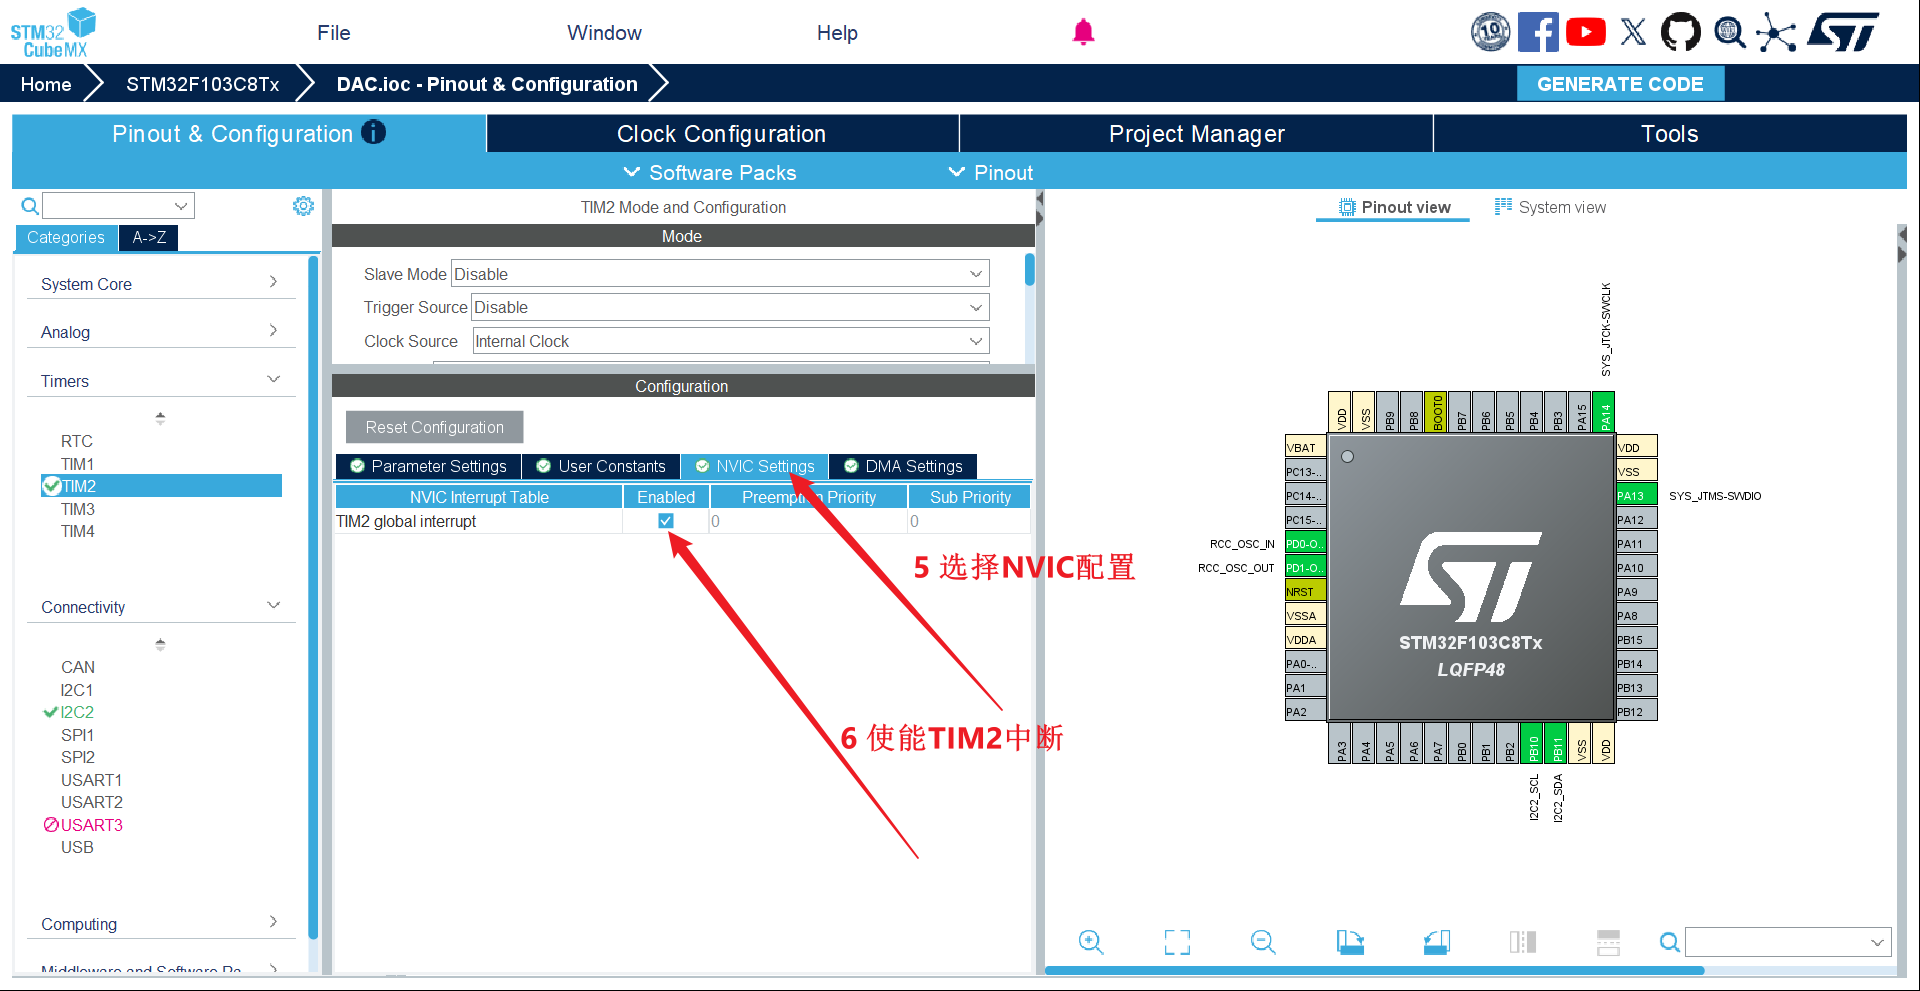Open the categories settings gear icon

point(303,206)
